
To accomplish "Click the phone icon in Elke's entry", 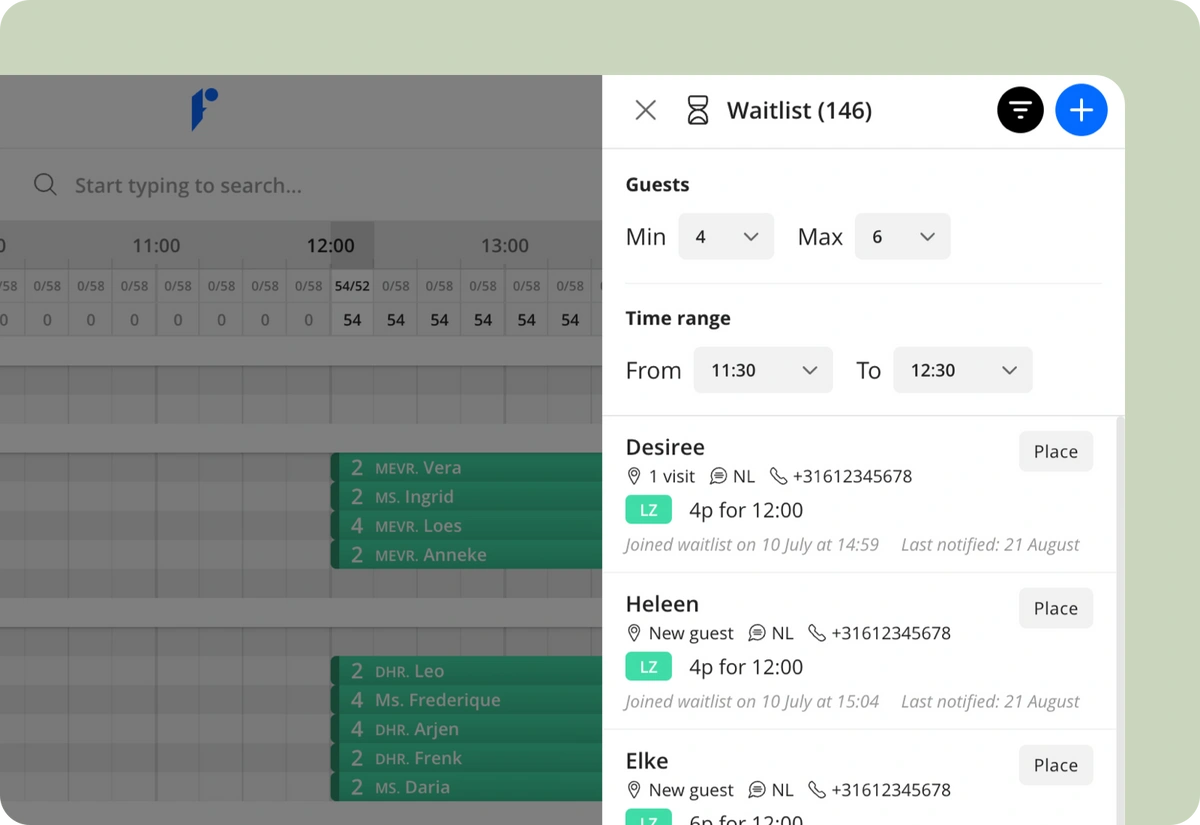I will pos(817,790).
